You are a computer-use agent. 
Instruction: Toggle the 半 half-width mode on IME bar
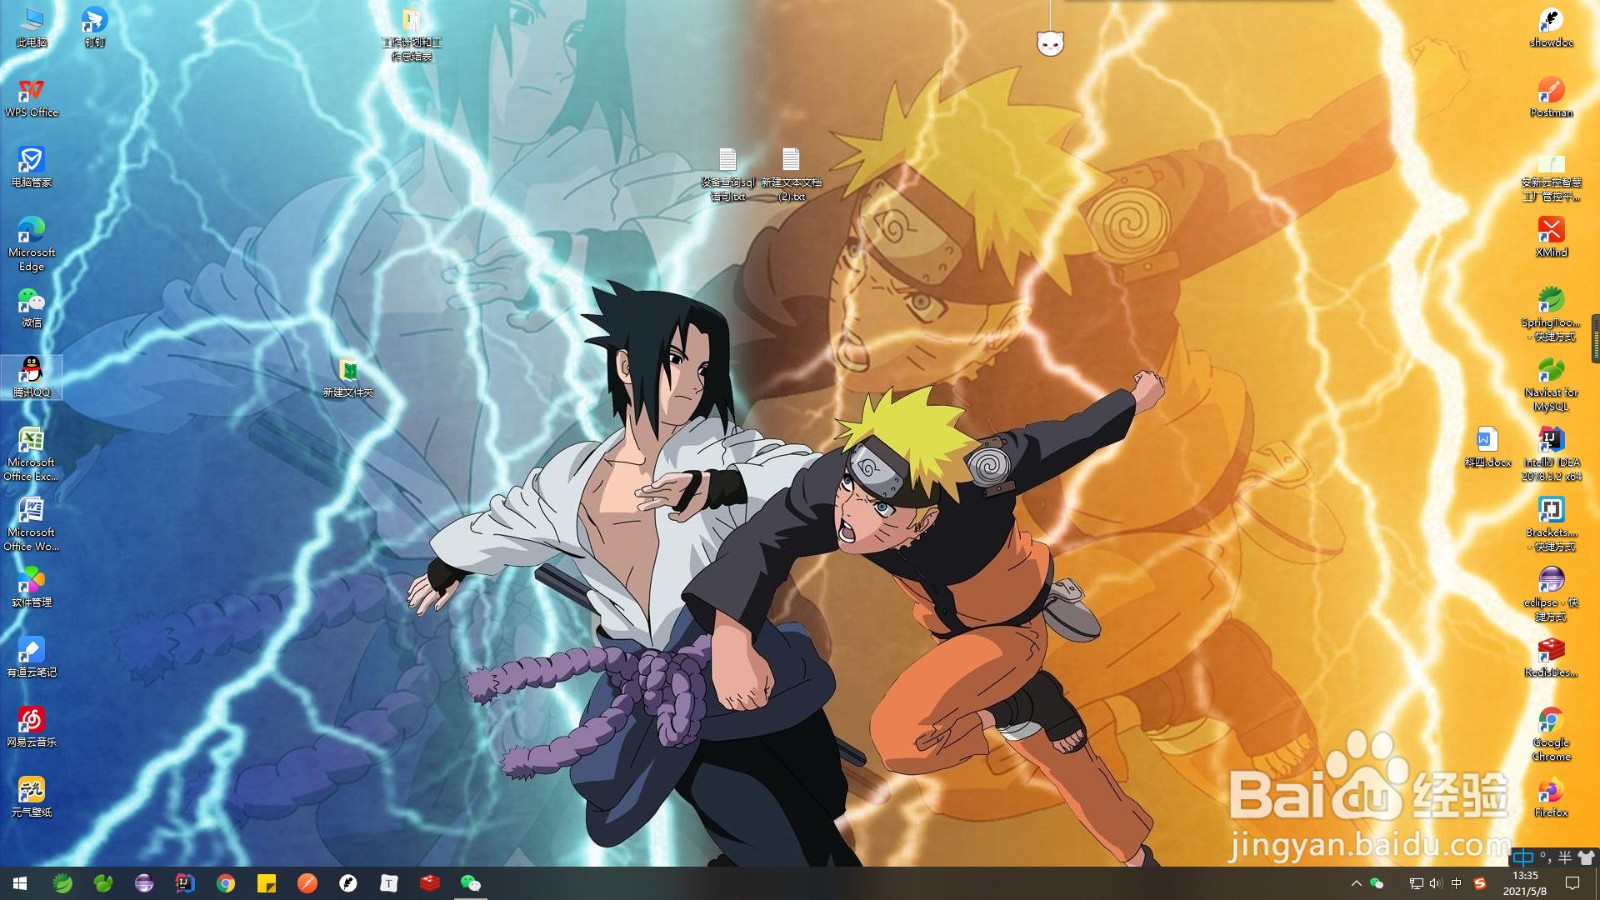click(x=1565, y=857)
